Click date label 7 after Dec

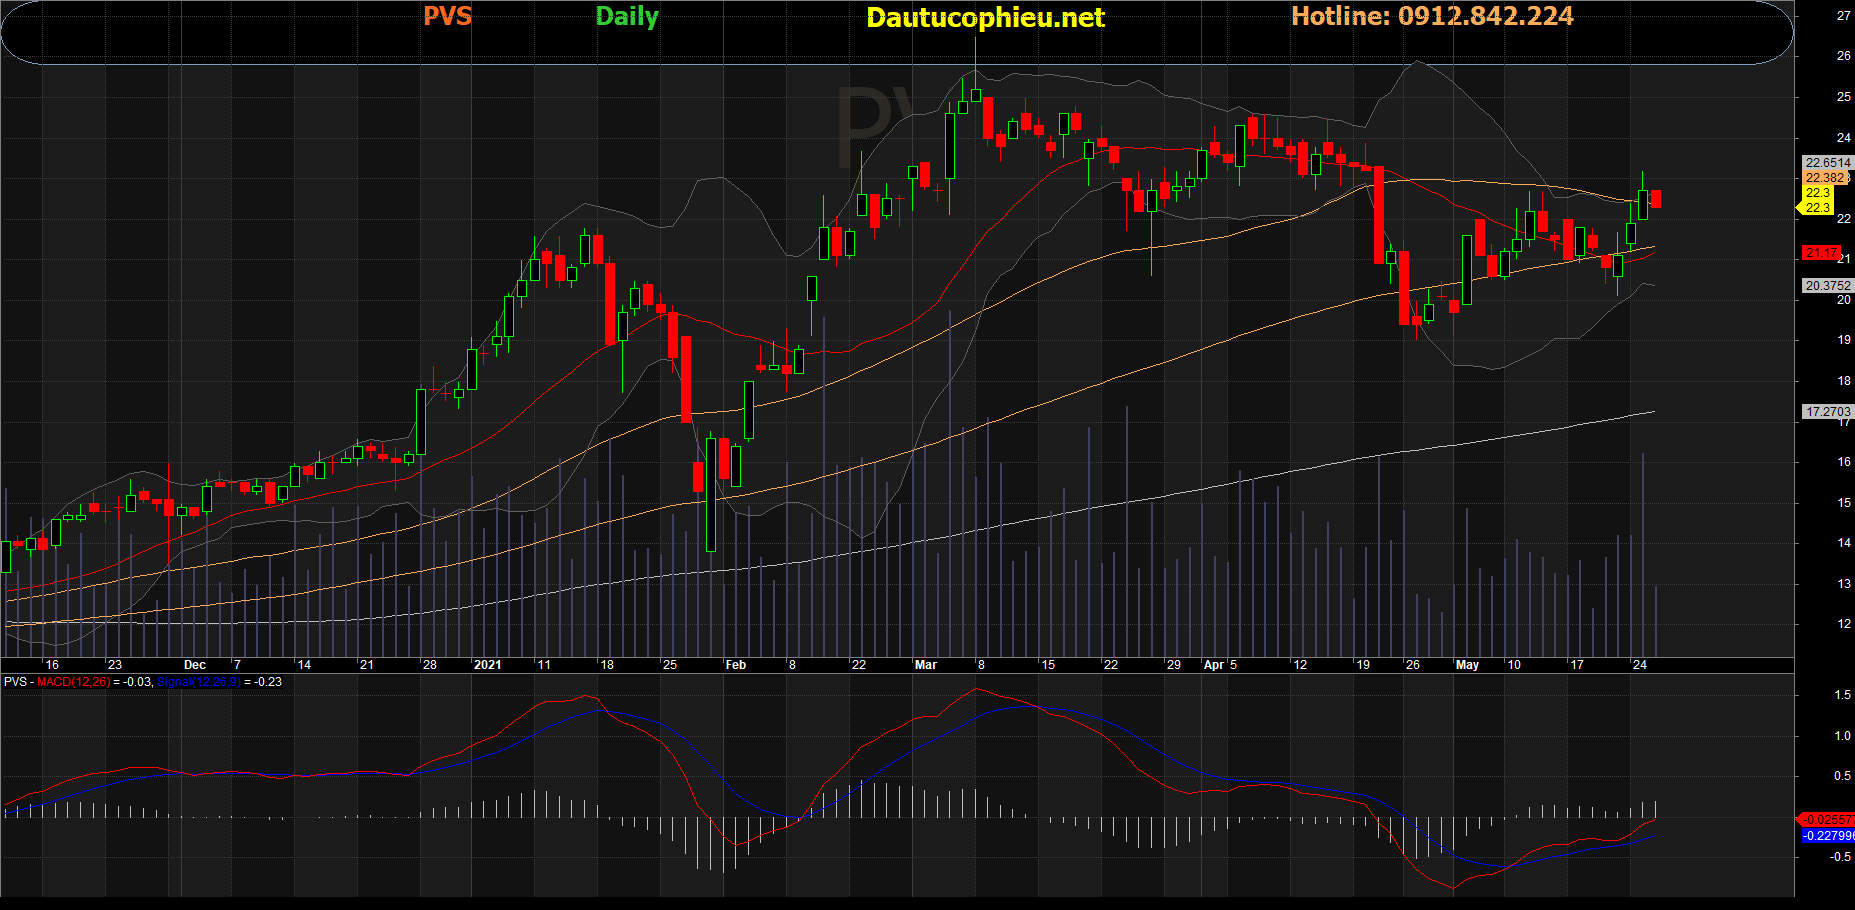point(237,665)
